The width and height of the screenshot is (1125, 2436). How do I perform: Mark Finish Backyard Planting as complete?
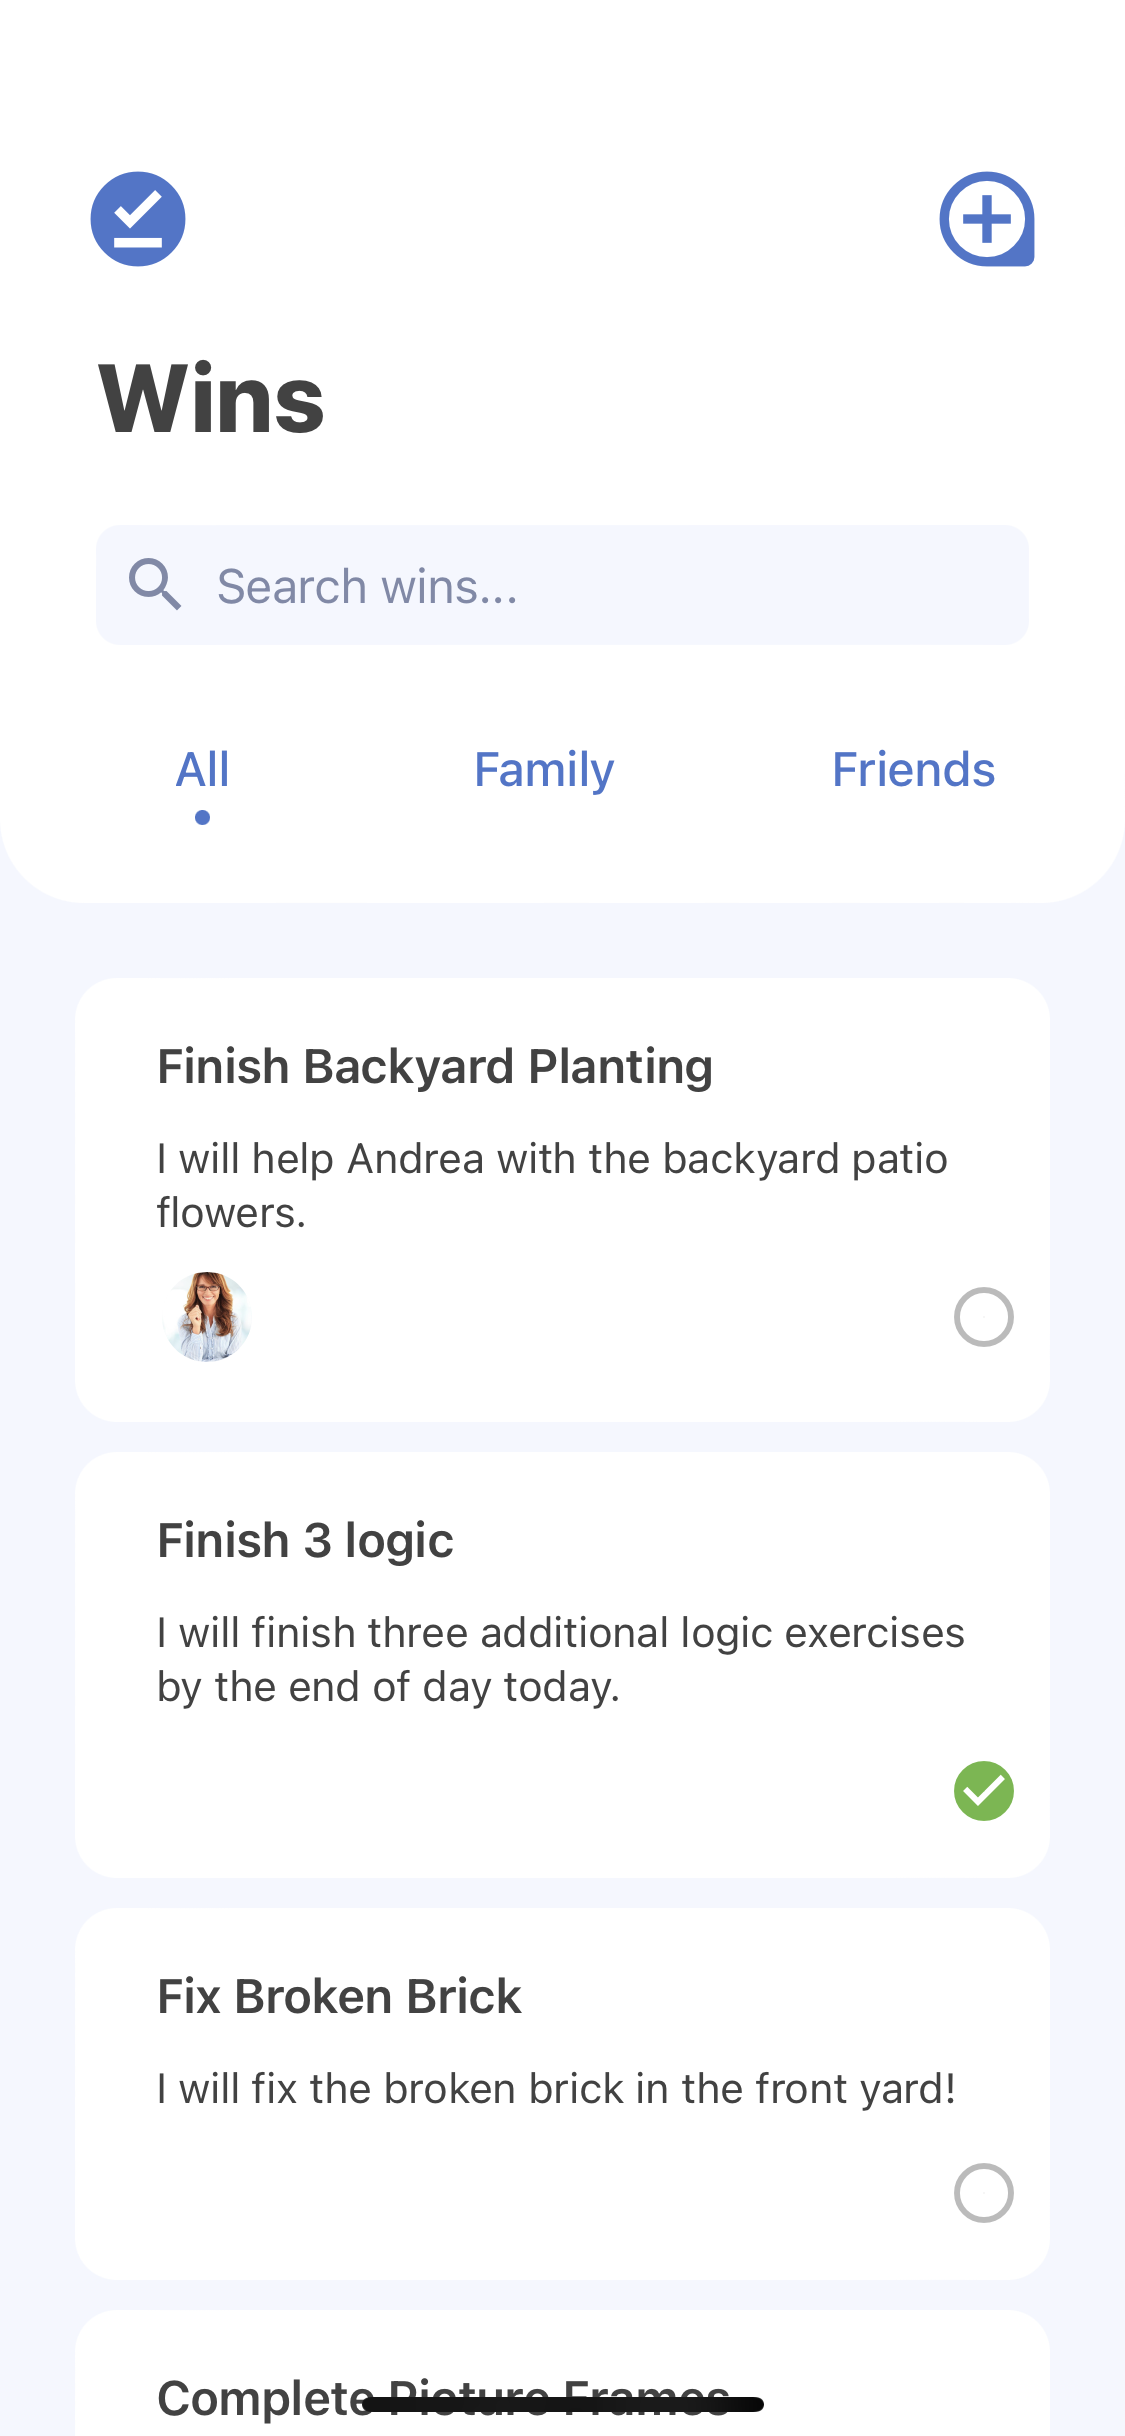(983, 1317)
